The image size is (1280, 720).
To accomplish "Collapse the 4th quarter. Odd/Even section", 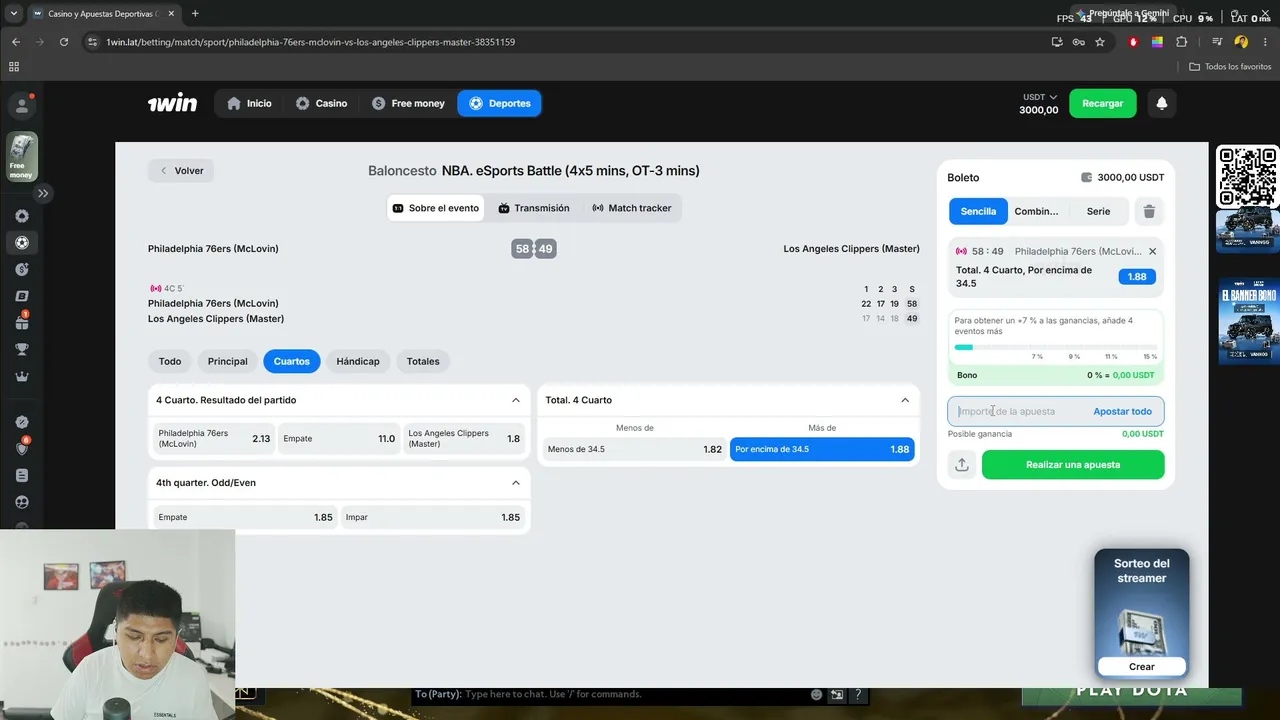I will [x=516, y=483].
